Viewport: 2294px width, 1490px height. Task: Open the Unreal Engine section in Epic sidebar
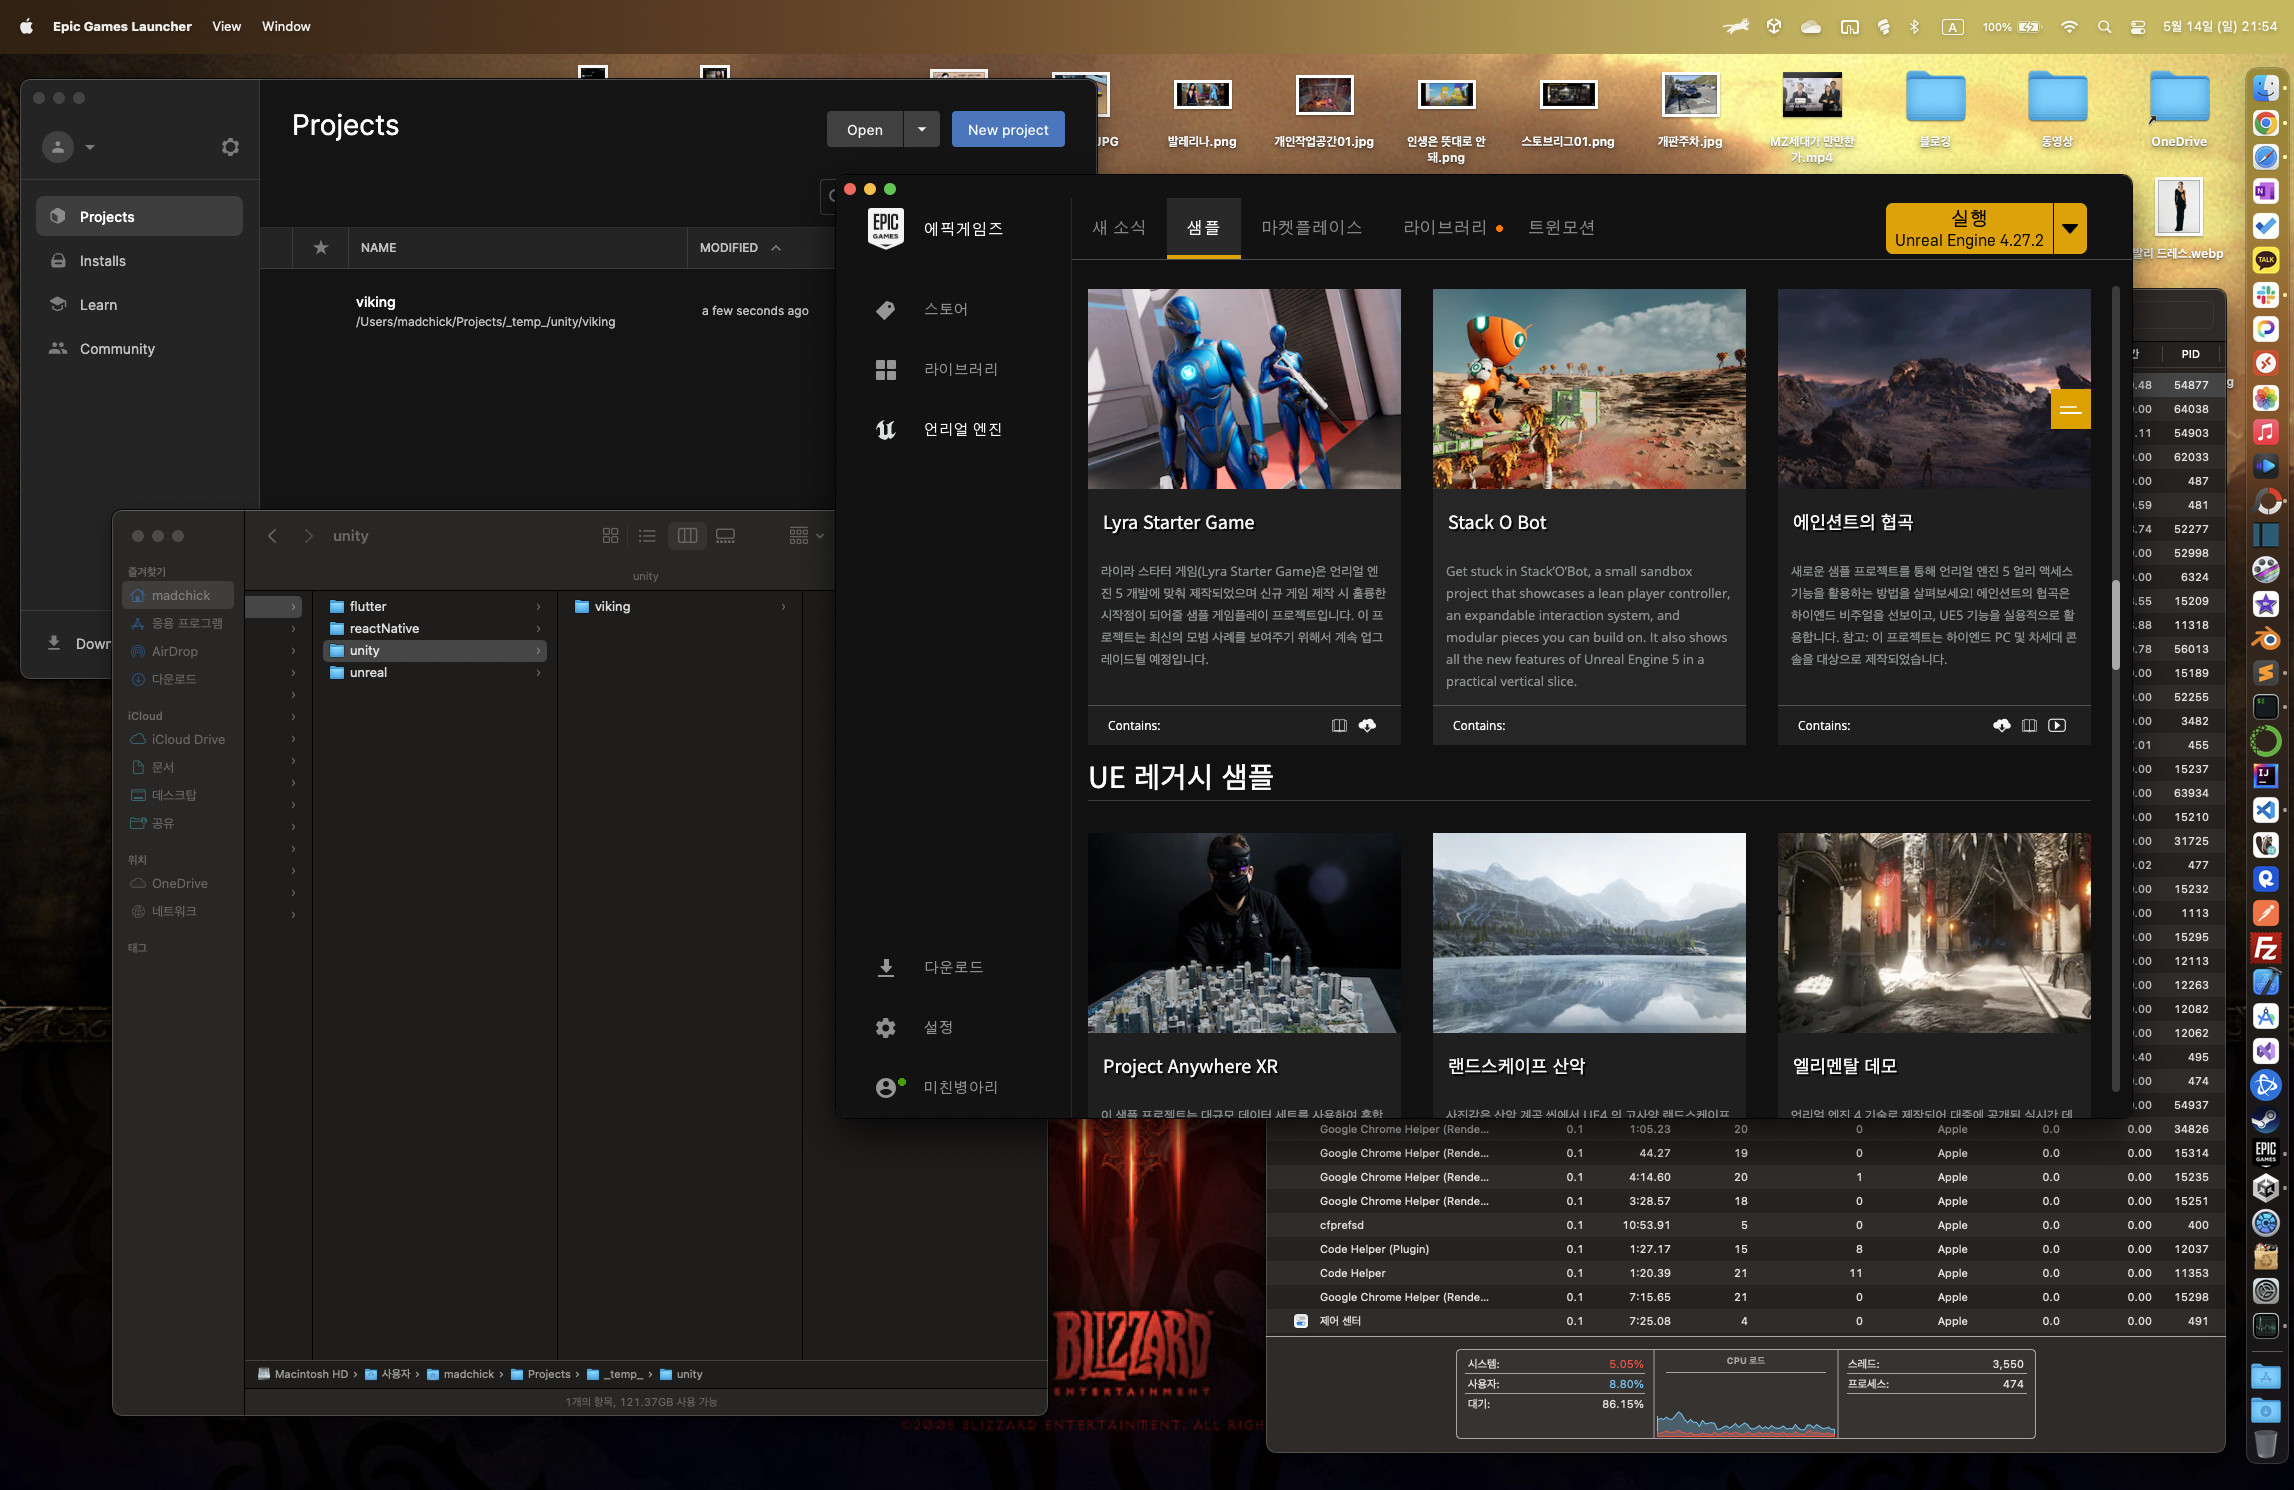click(961, 429)
